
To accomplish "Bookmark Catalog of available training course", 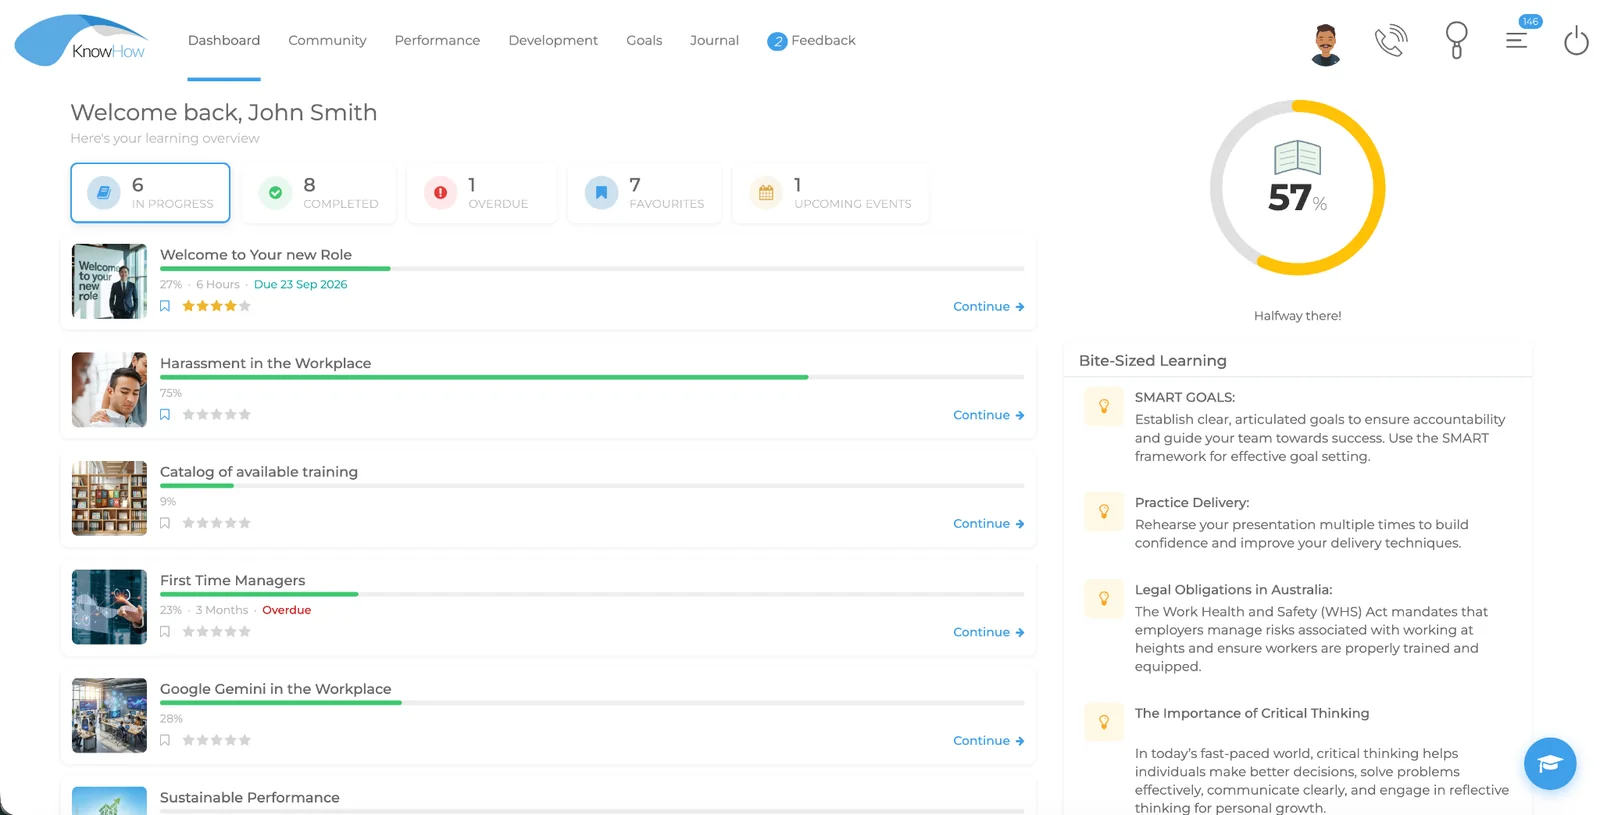I will point(165,523).
